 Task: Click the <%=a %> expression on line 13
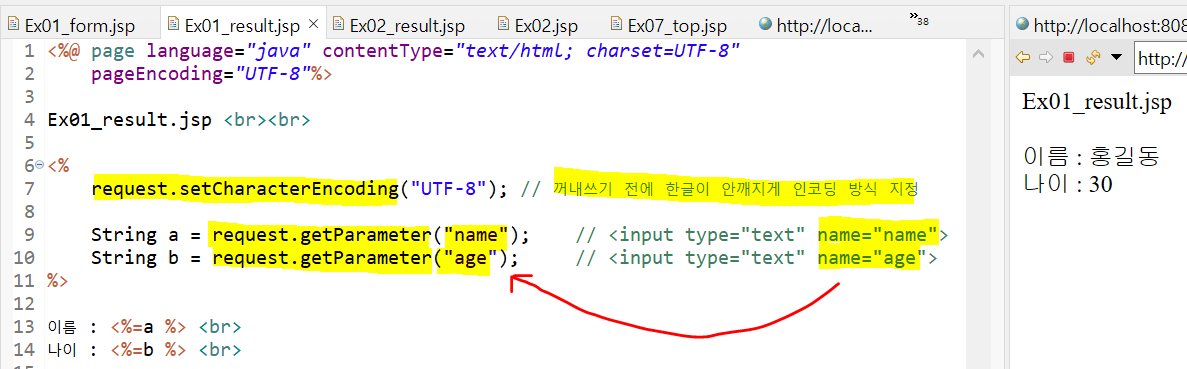point(148,327)
